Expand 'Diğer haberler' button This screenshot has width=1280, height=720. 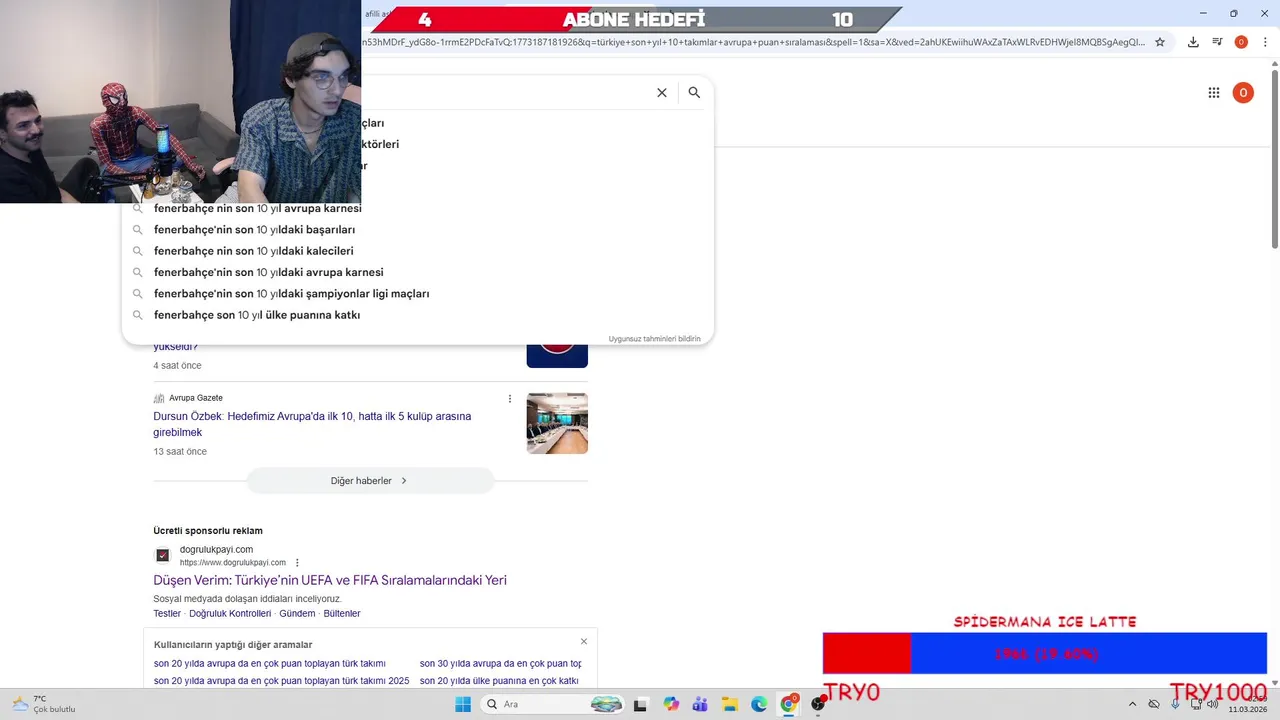[x=370, y=481]
